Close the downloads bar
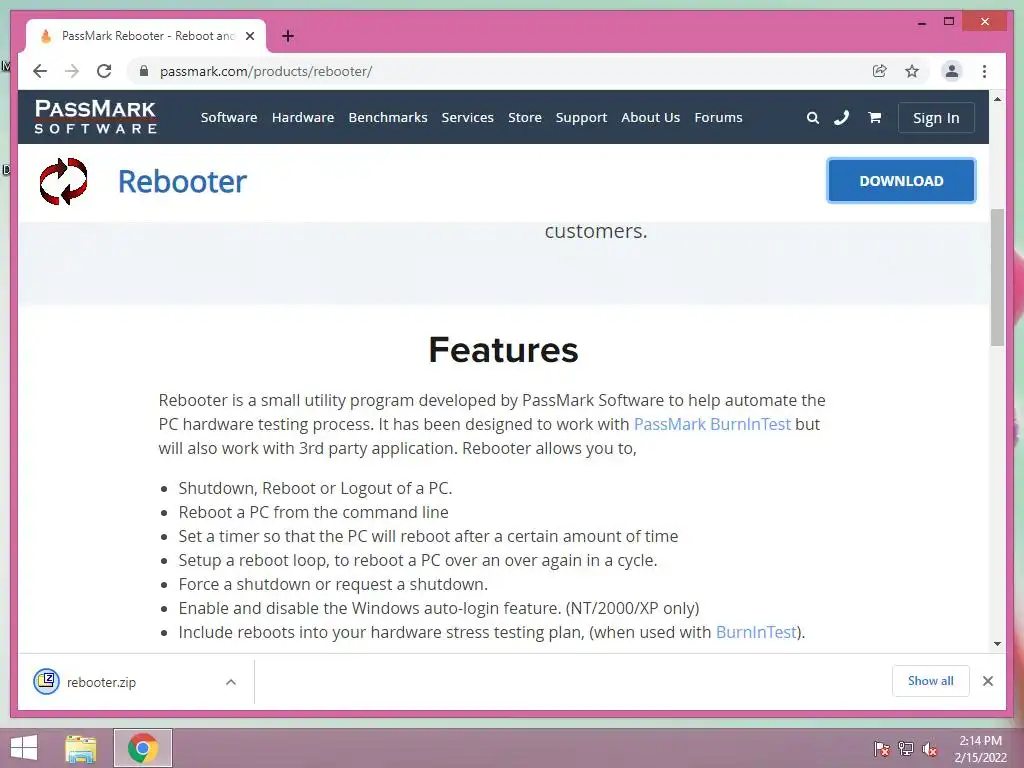 [988, 681]
